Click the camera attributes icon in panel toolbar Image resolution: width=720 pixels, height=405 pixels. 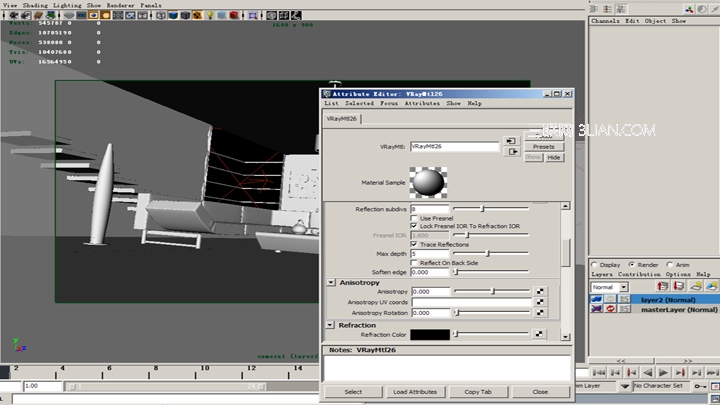(x=26, y=15)
